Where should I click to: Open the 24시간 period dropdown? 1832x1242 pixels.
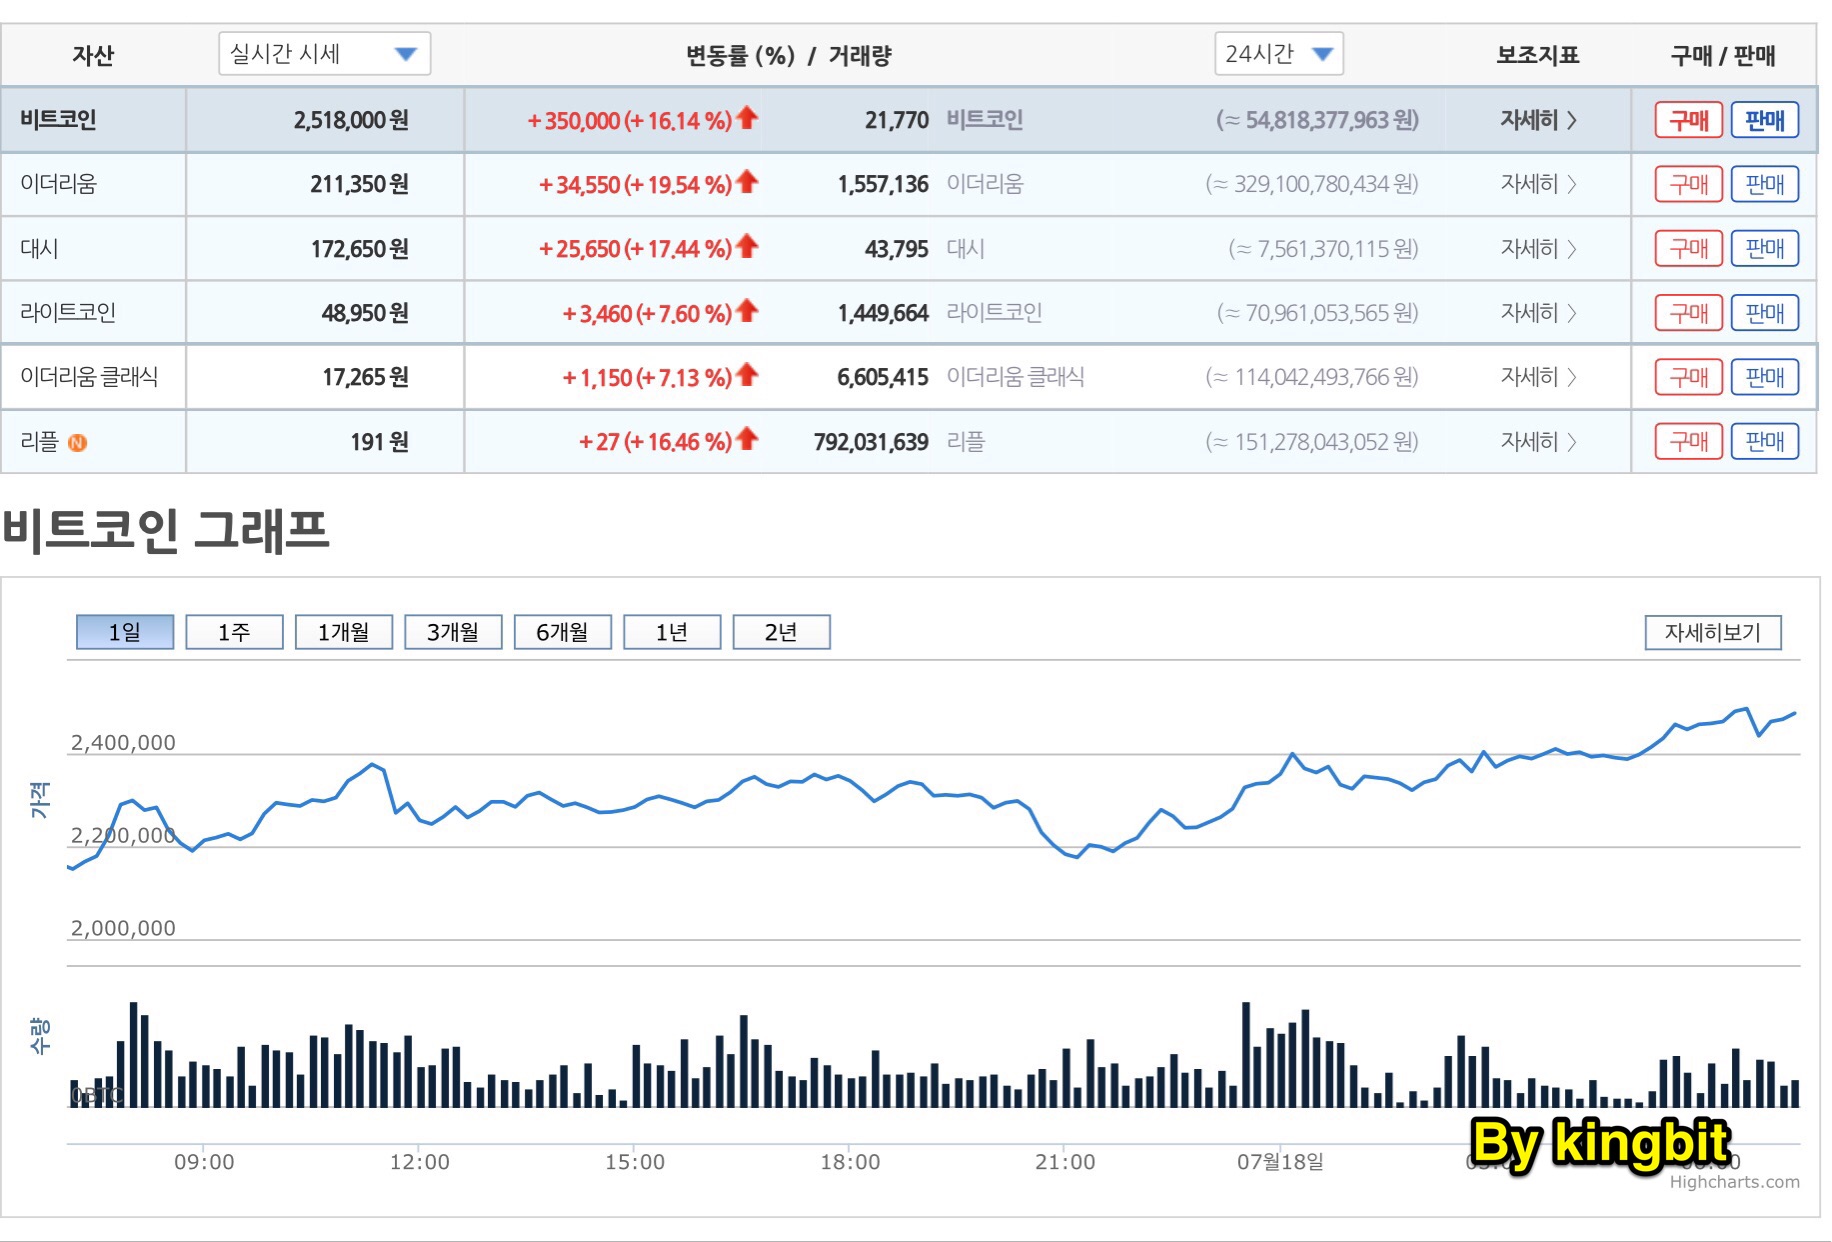[1278, 54]
